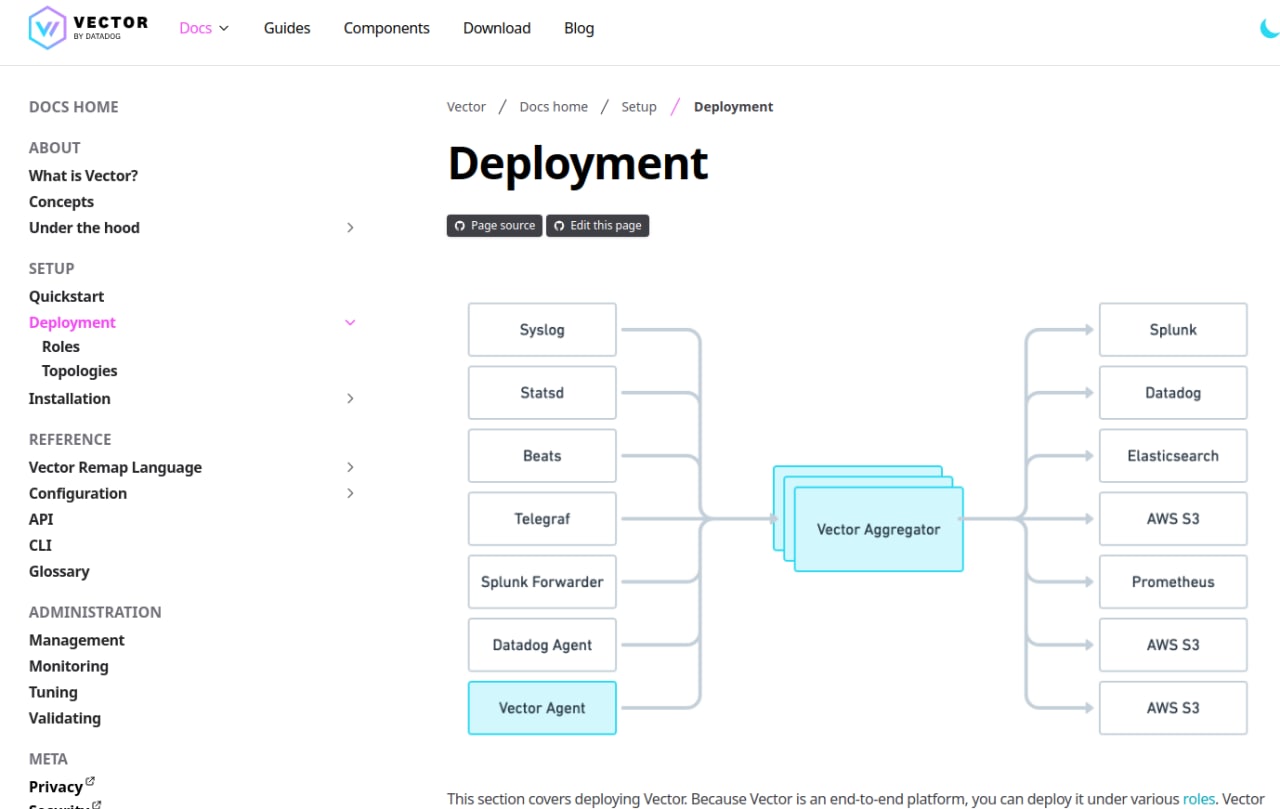Click the Vector by Datadog logo
This screenshot has height=809, width=1280.
88,28
